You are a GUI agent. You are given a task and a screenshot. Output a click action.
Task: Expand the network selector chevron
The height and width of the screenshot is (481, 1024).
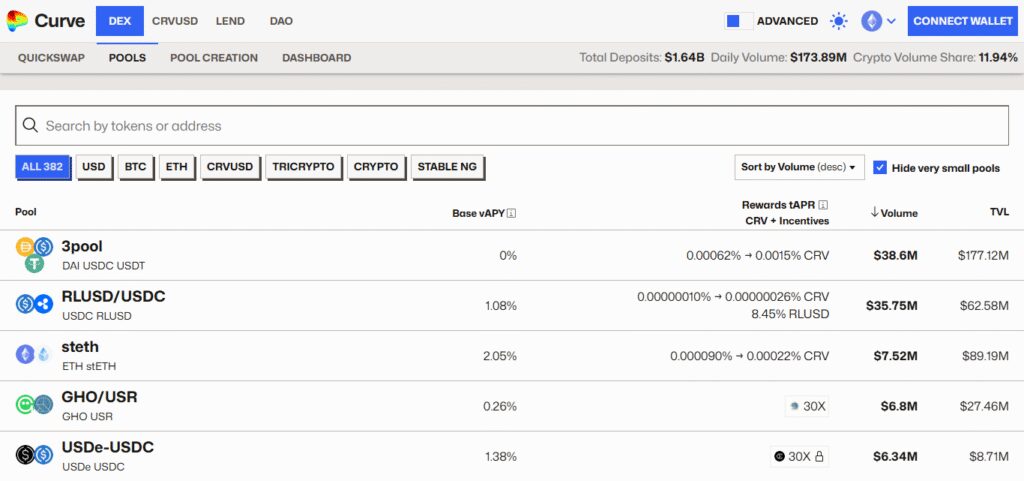tap(891, 22)
